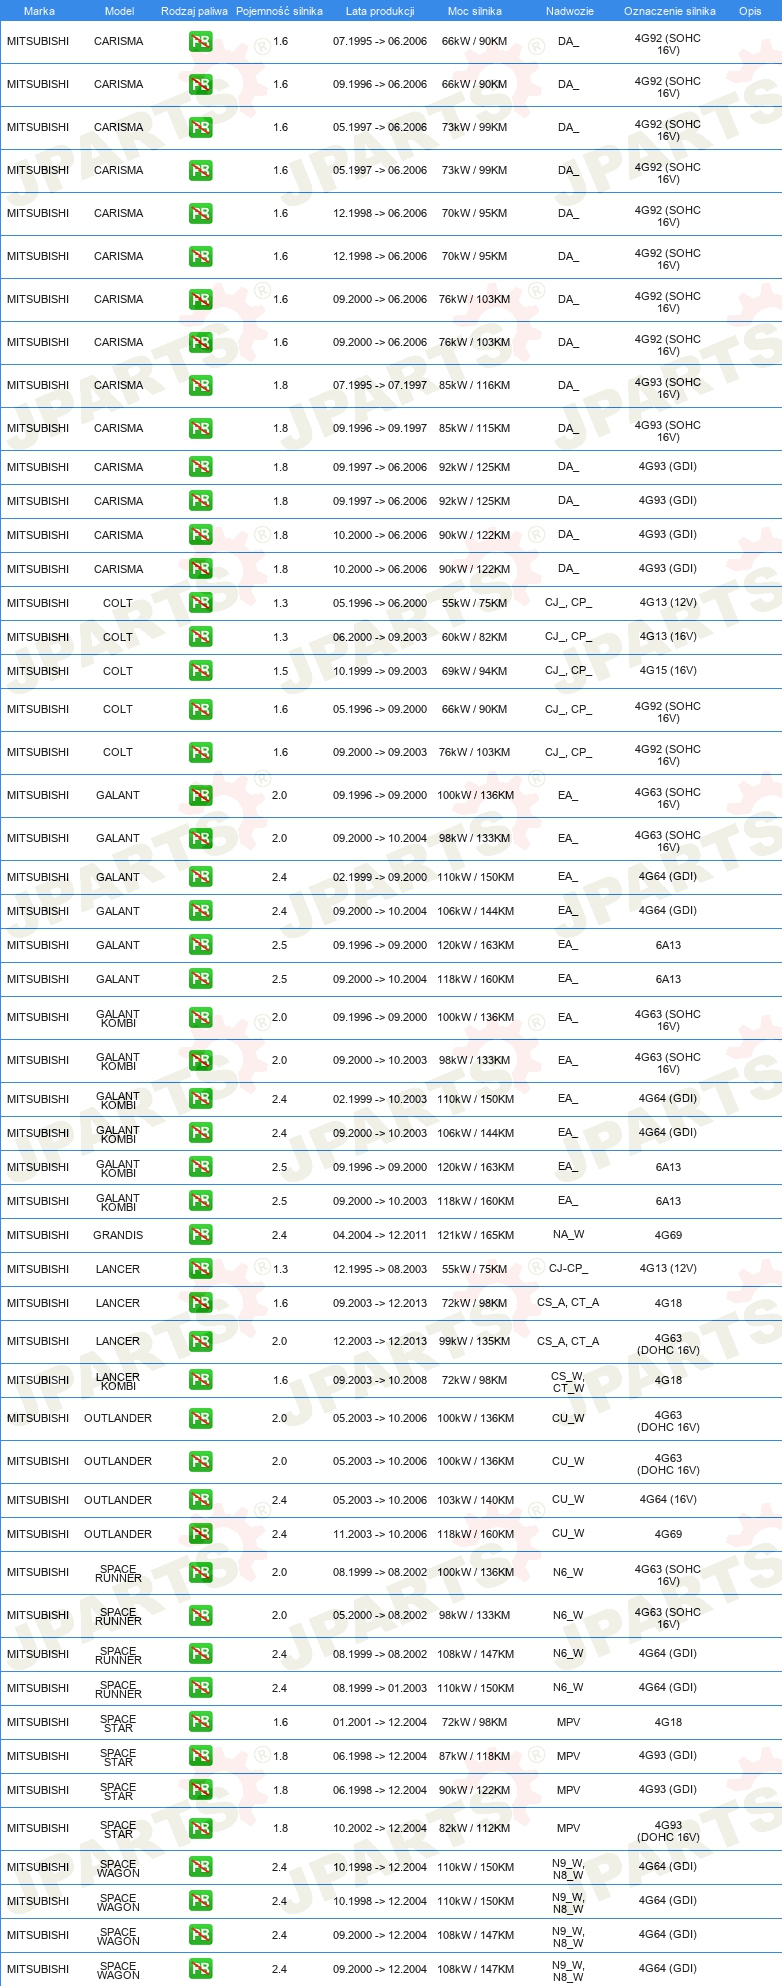Click the fuel icon in the CARISMA 85kW / 116KM row
This screenshot has height=1986, width=782.
200,385
